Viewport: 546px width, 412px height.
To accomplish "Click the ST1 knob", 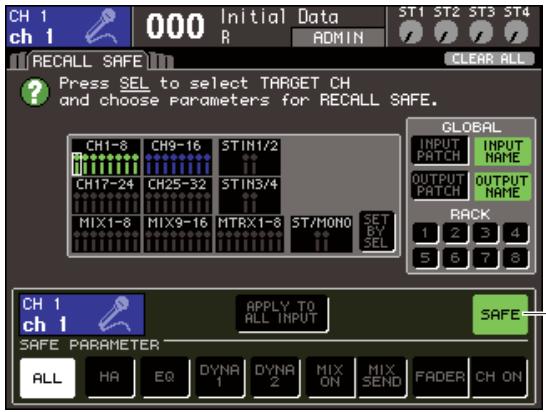I will (411, 32).
